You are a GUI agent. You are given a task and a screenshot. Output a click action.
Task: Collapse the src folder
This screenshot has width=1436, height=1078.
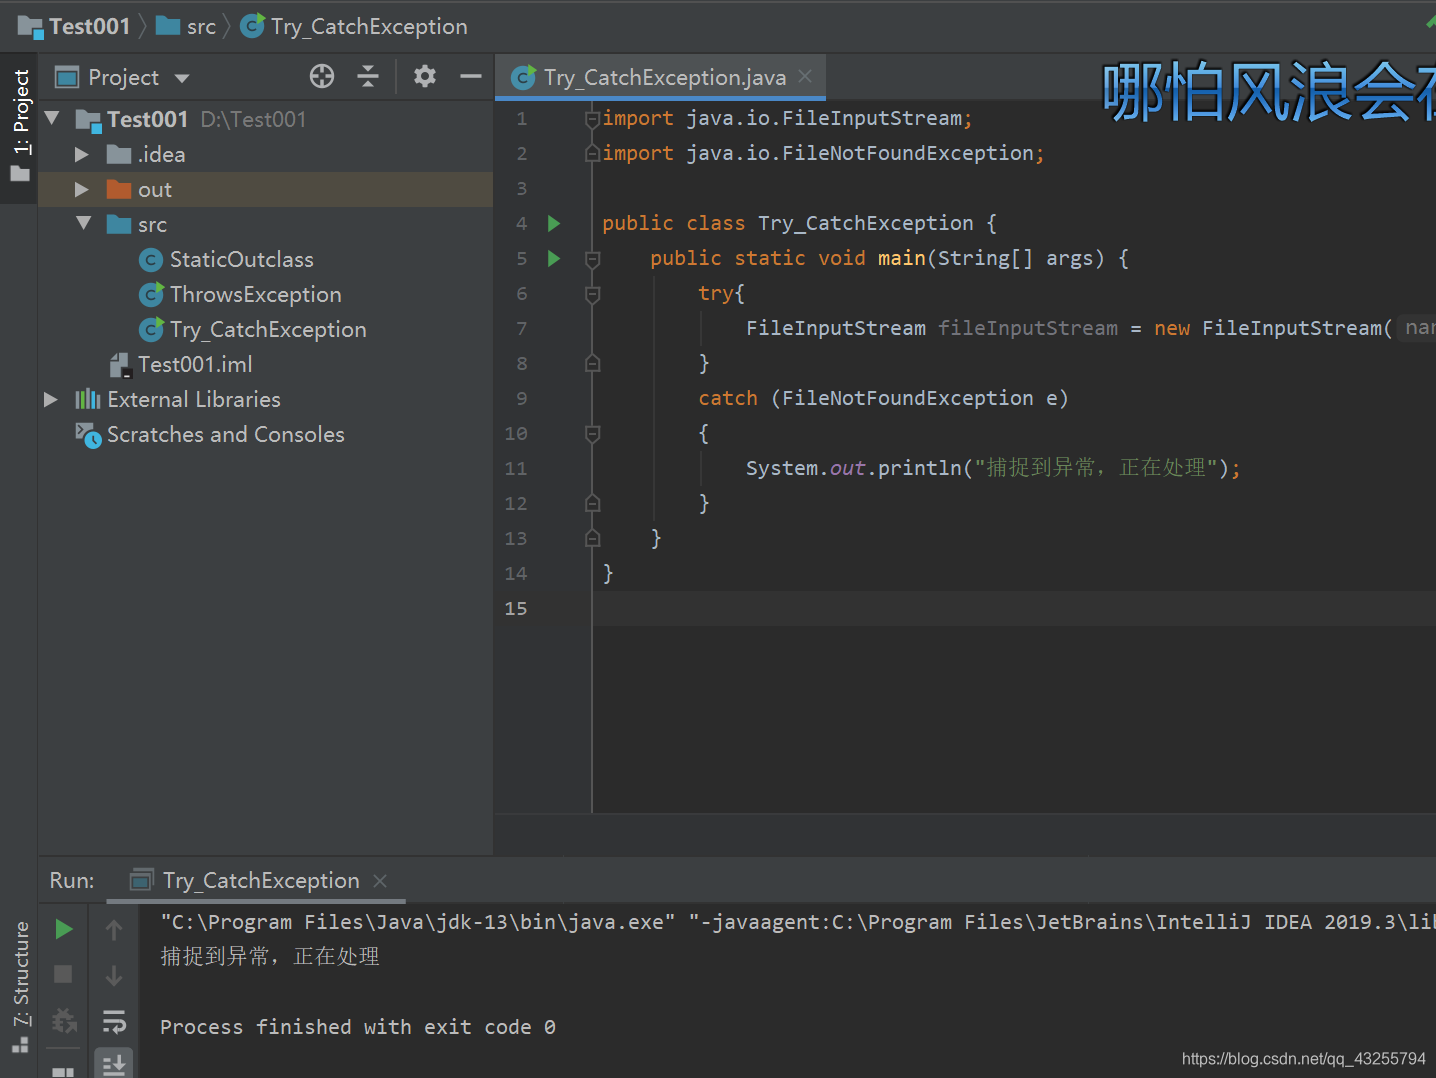coord(83,224)
